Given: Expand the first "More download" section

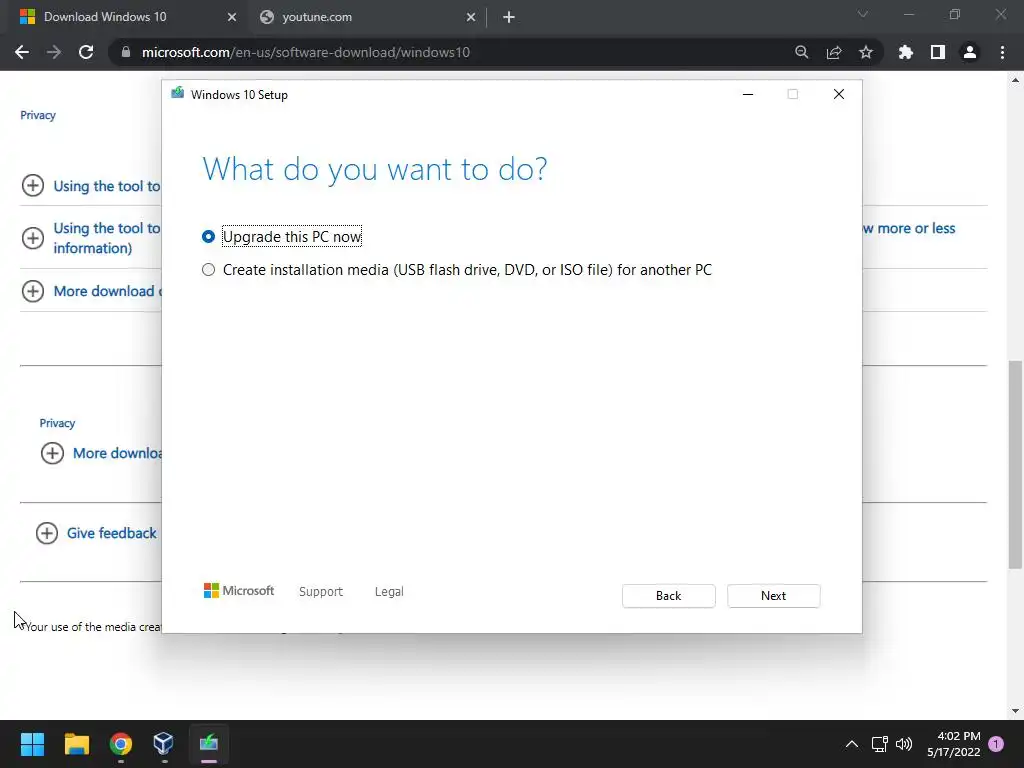Looking at the screenshot, I should pos(33,291).
